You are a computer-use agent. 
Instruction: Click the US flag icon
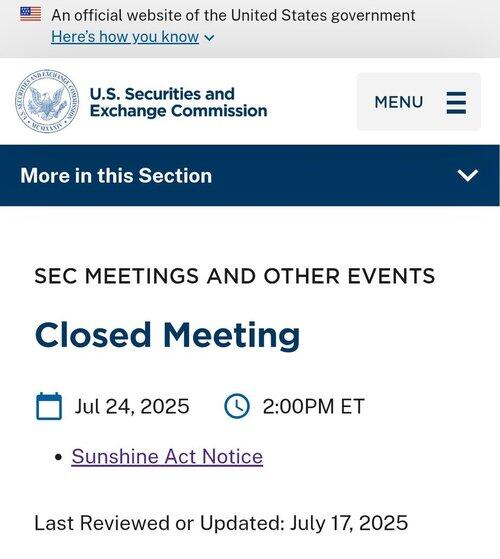click(31, 14)
